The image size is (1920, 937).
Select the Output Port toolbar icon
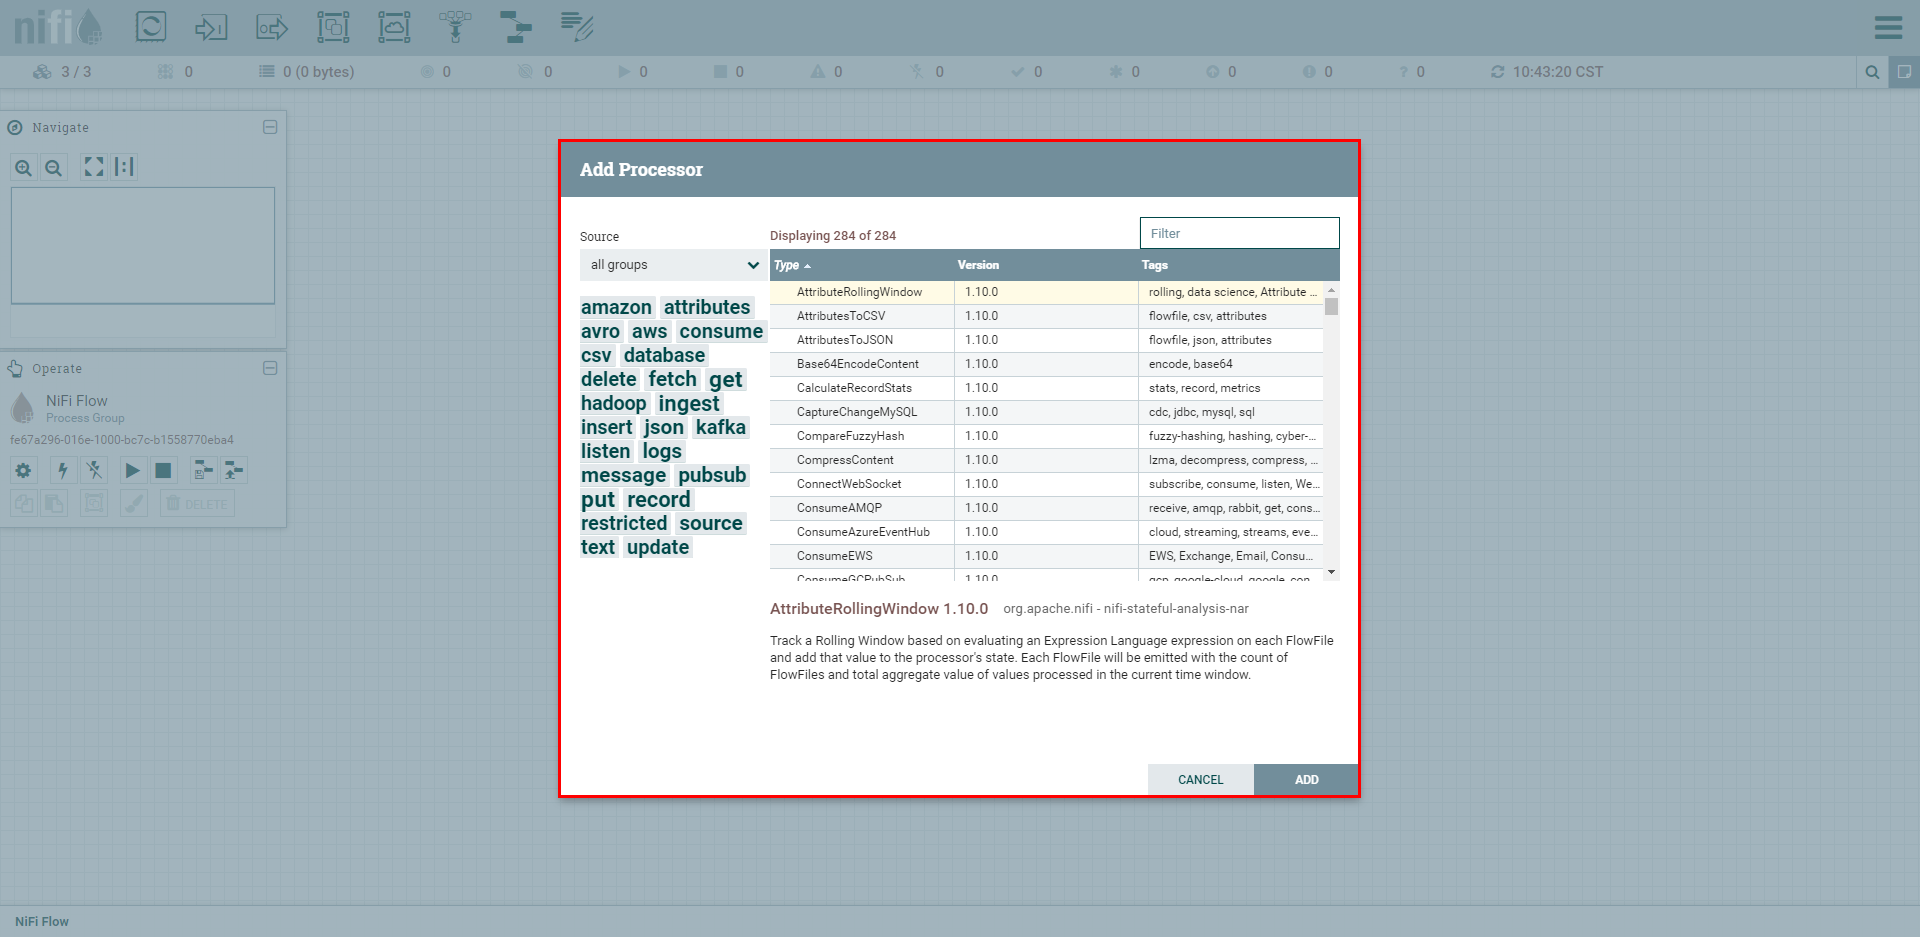click(x=272, y=27)
